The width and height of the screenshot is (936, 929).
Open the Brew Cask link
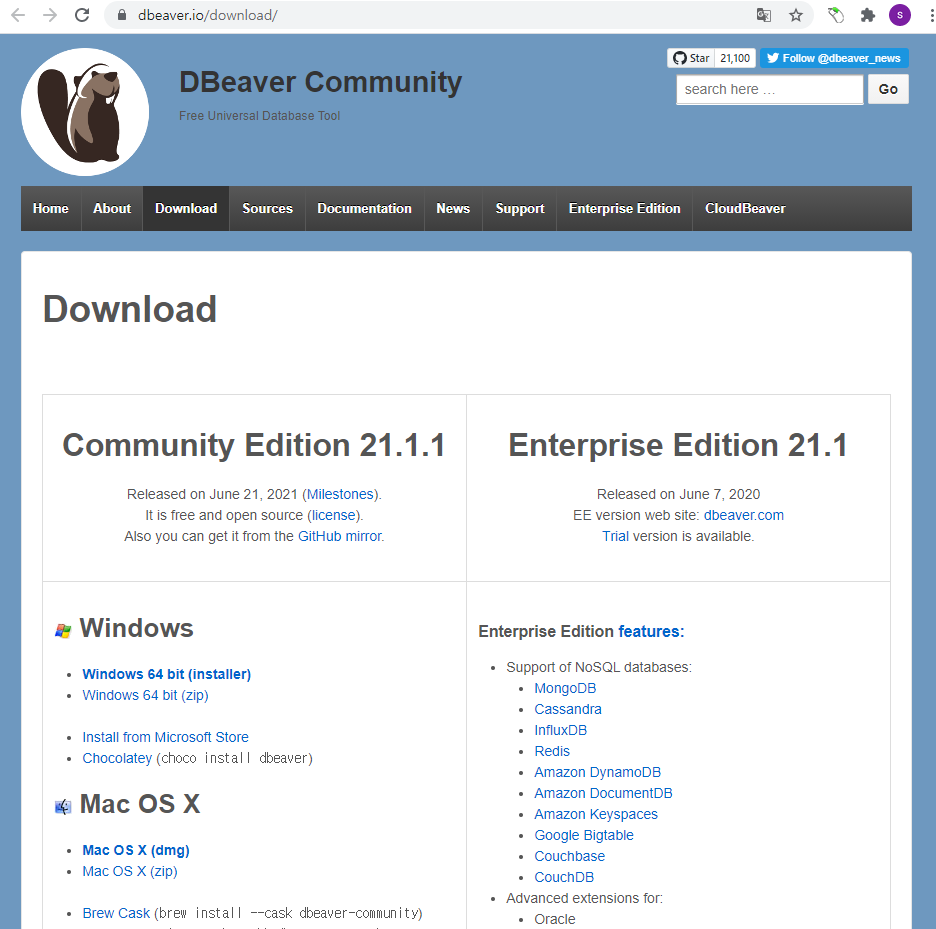(116, 913)
